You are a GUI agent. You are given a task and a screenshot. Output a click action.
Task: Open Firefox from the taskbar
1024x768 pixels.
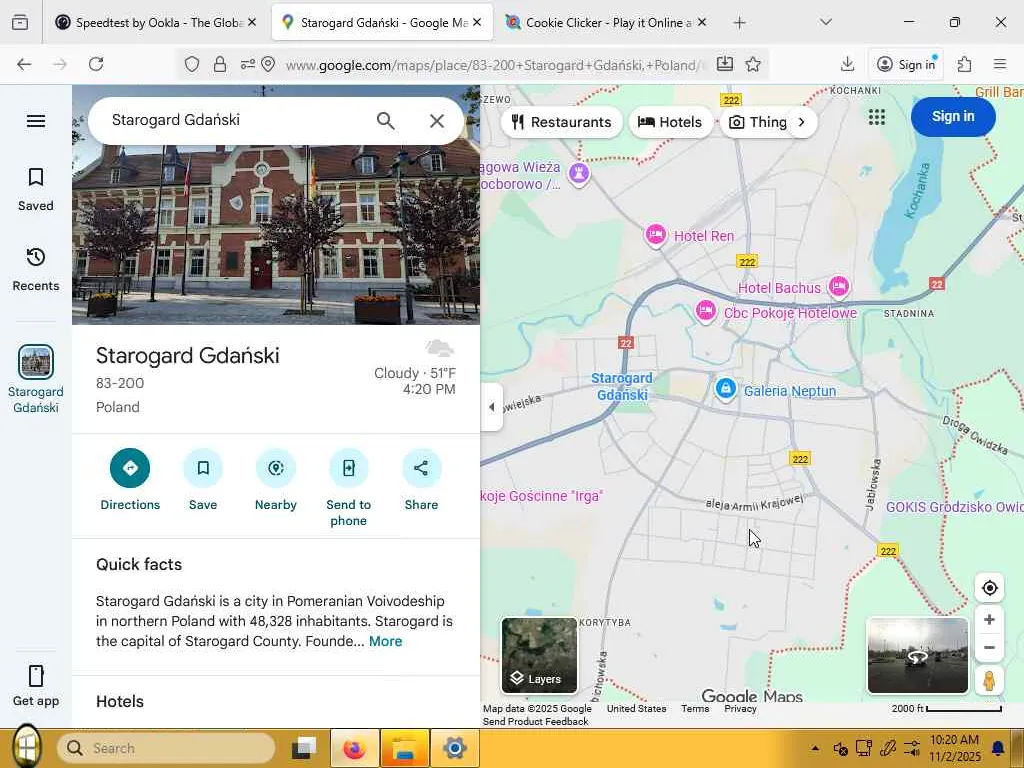pos(355,748)
